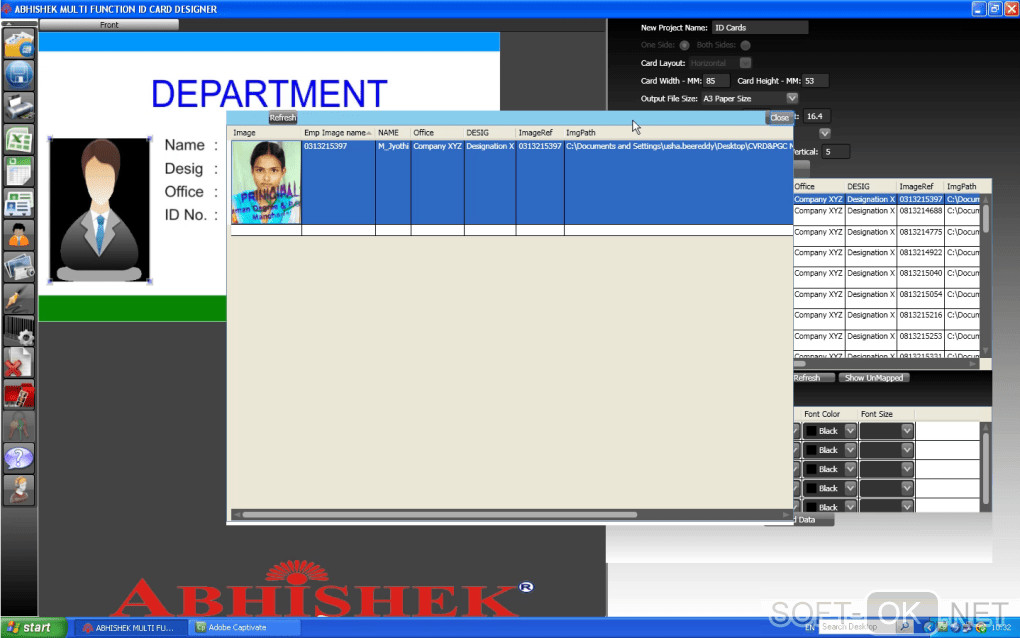The width and height of the screenshot is (1020, 638).
Task: Expand dropdown arrow below the 16.4 field
Action: click(825, 133)
